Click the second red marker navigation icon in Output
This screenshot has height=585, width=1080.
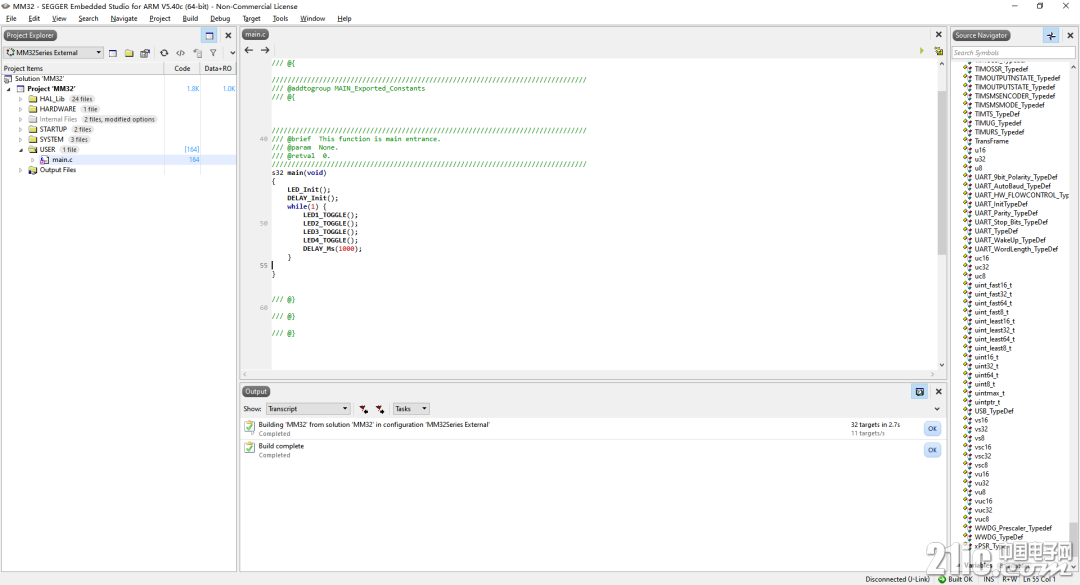380,409
